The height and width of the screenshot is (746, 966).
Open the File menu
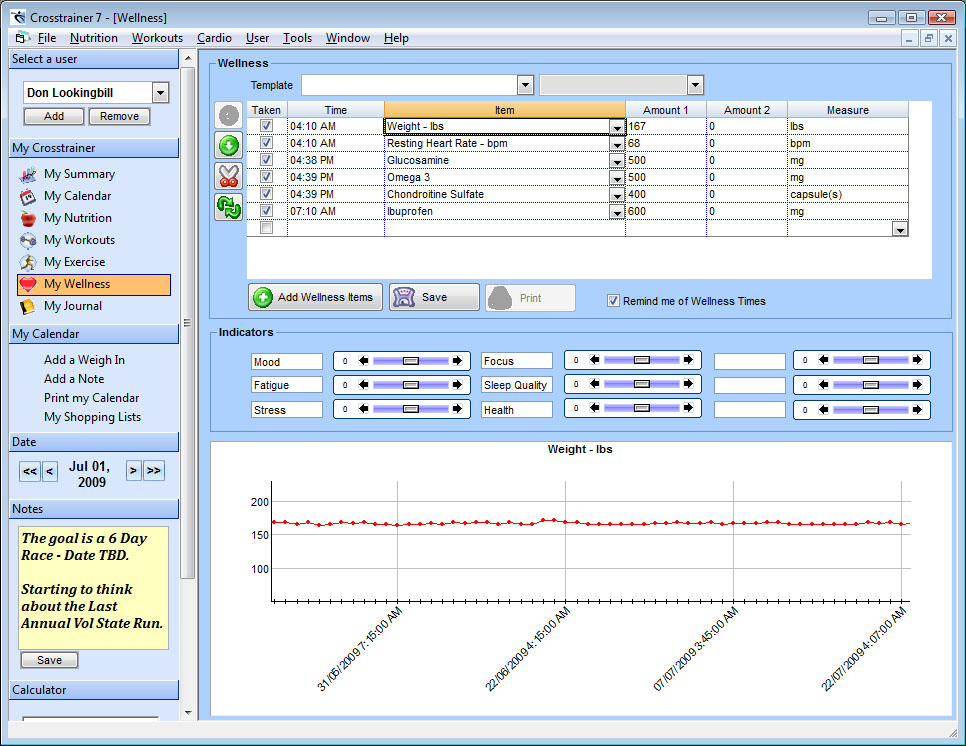[x=47, y=38]
